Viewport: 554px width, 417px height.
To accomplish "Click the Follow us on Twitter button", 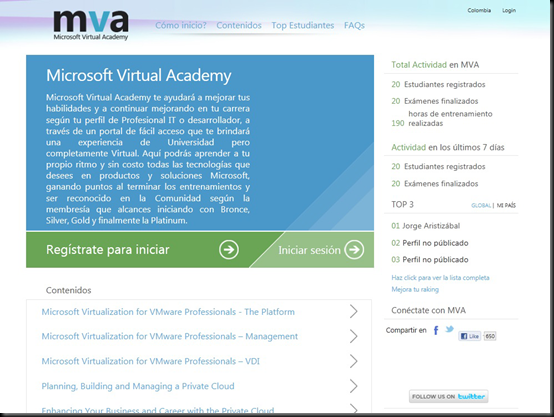I will (449, 397).
